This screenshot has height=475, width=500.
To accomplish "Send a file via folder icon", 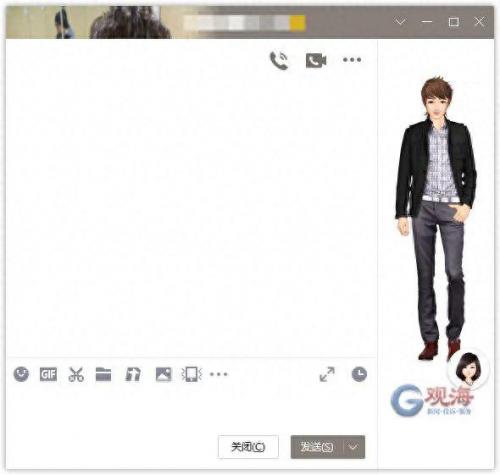I will [x=103, y=374].
